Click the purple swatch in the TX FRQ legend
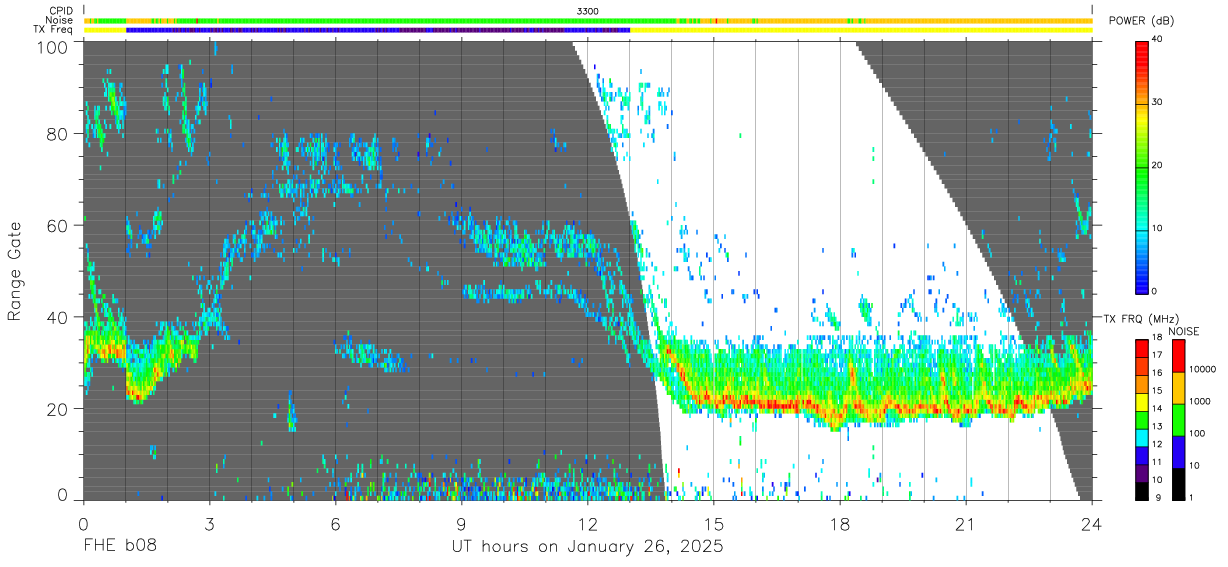Image resolution: width=1228 pixels, height=567 pixels. 1141,473
